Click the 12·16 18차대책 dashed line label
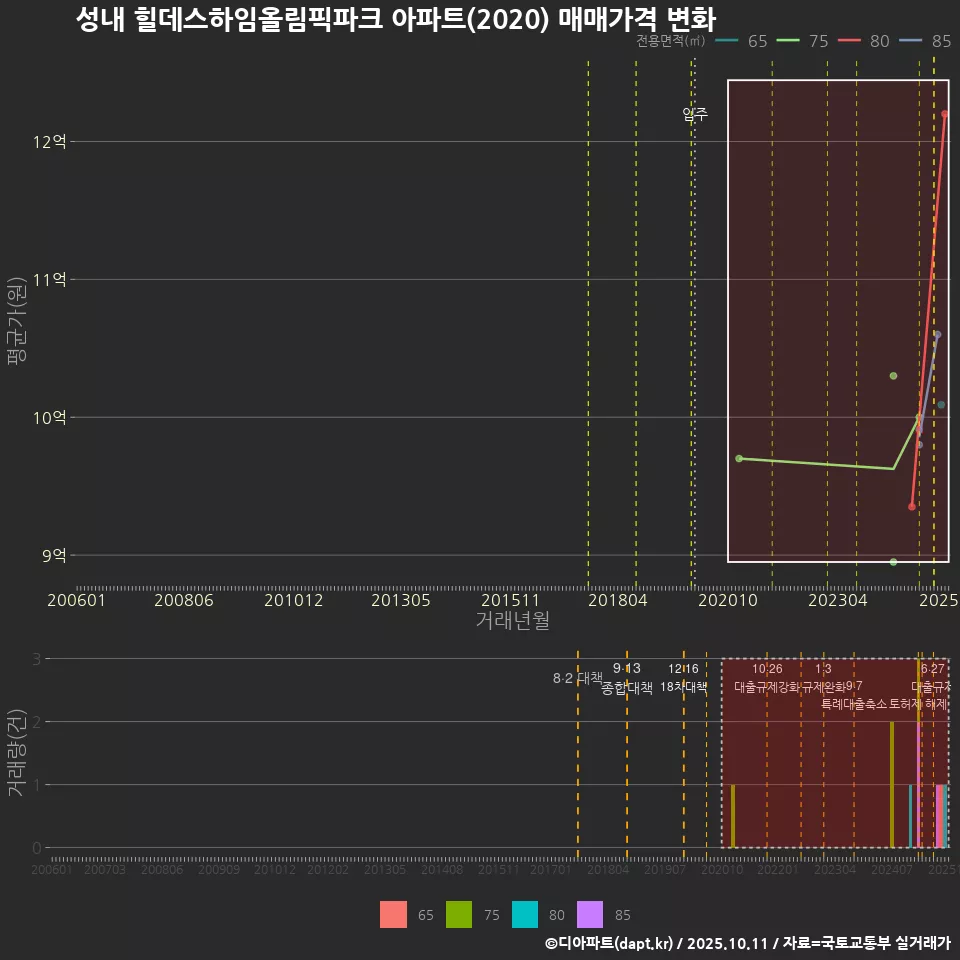 tap(682, 678)
